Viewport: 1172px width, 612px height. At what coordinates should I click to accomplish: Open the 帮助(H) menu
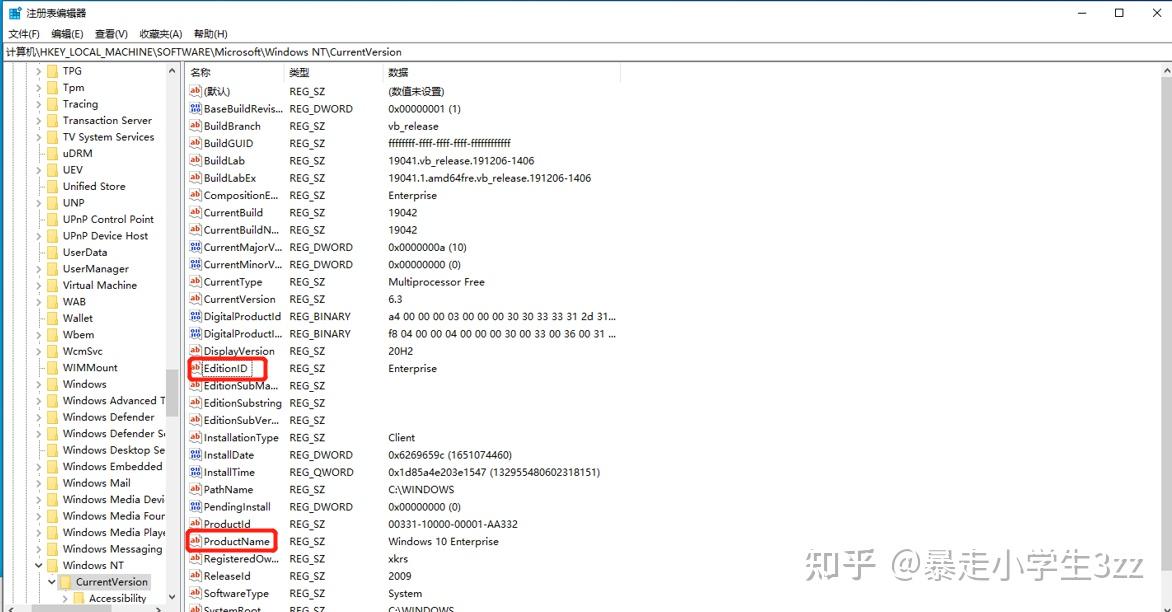pyautogui.click(x=211, y=34)
